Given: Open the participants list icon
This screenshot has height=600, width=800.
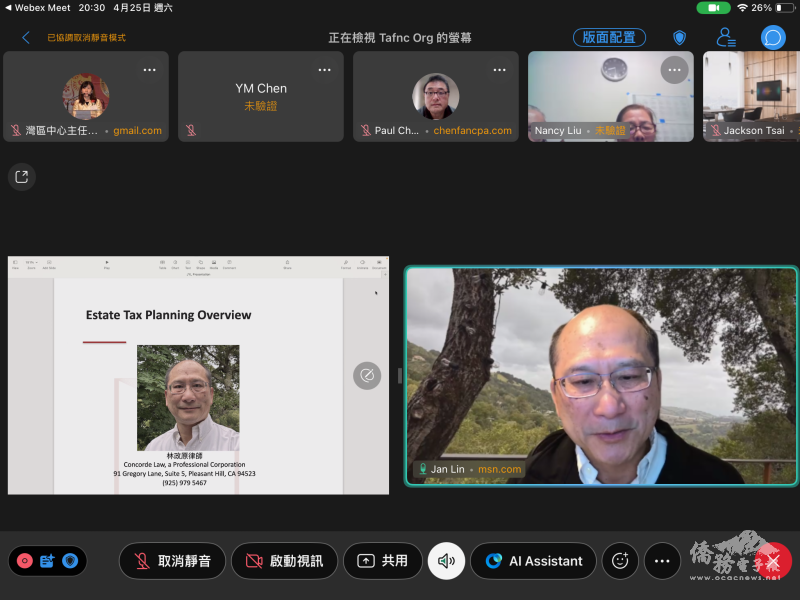Looking at the screenshot, I should pyautogui.click(x=726, y=38).
